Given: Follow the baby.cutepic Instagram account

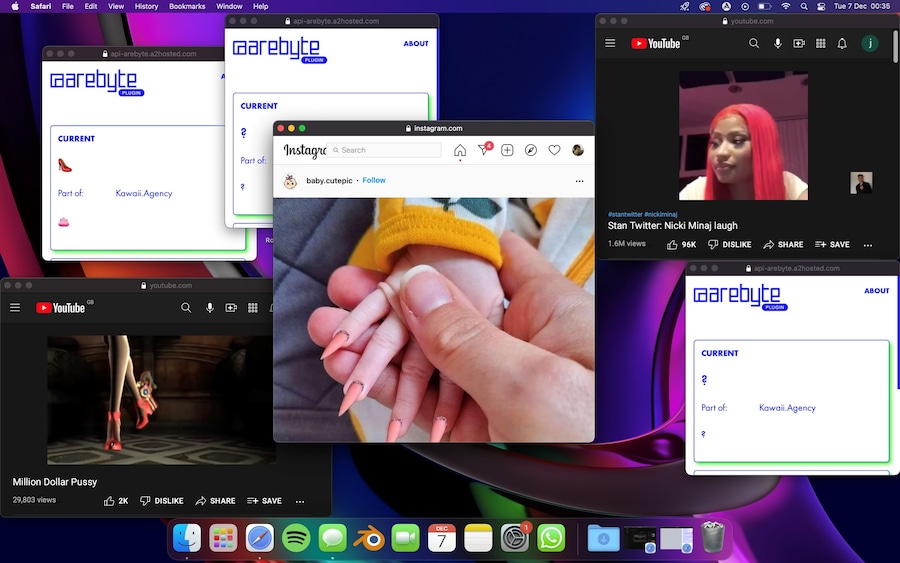Looking at the screenshot, I should [x=374, y=181].
